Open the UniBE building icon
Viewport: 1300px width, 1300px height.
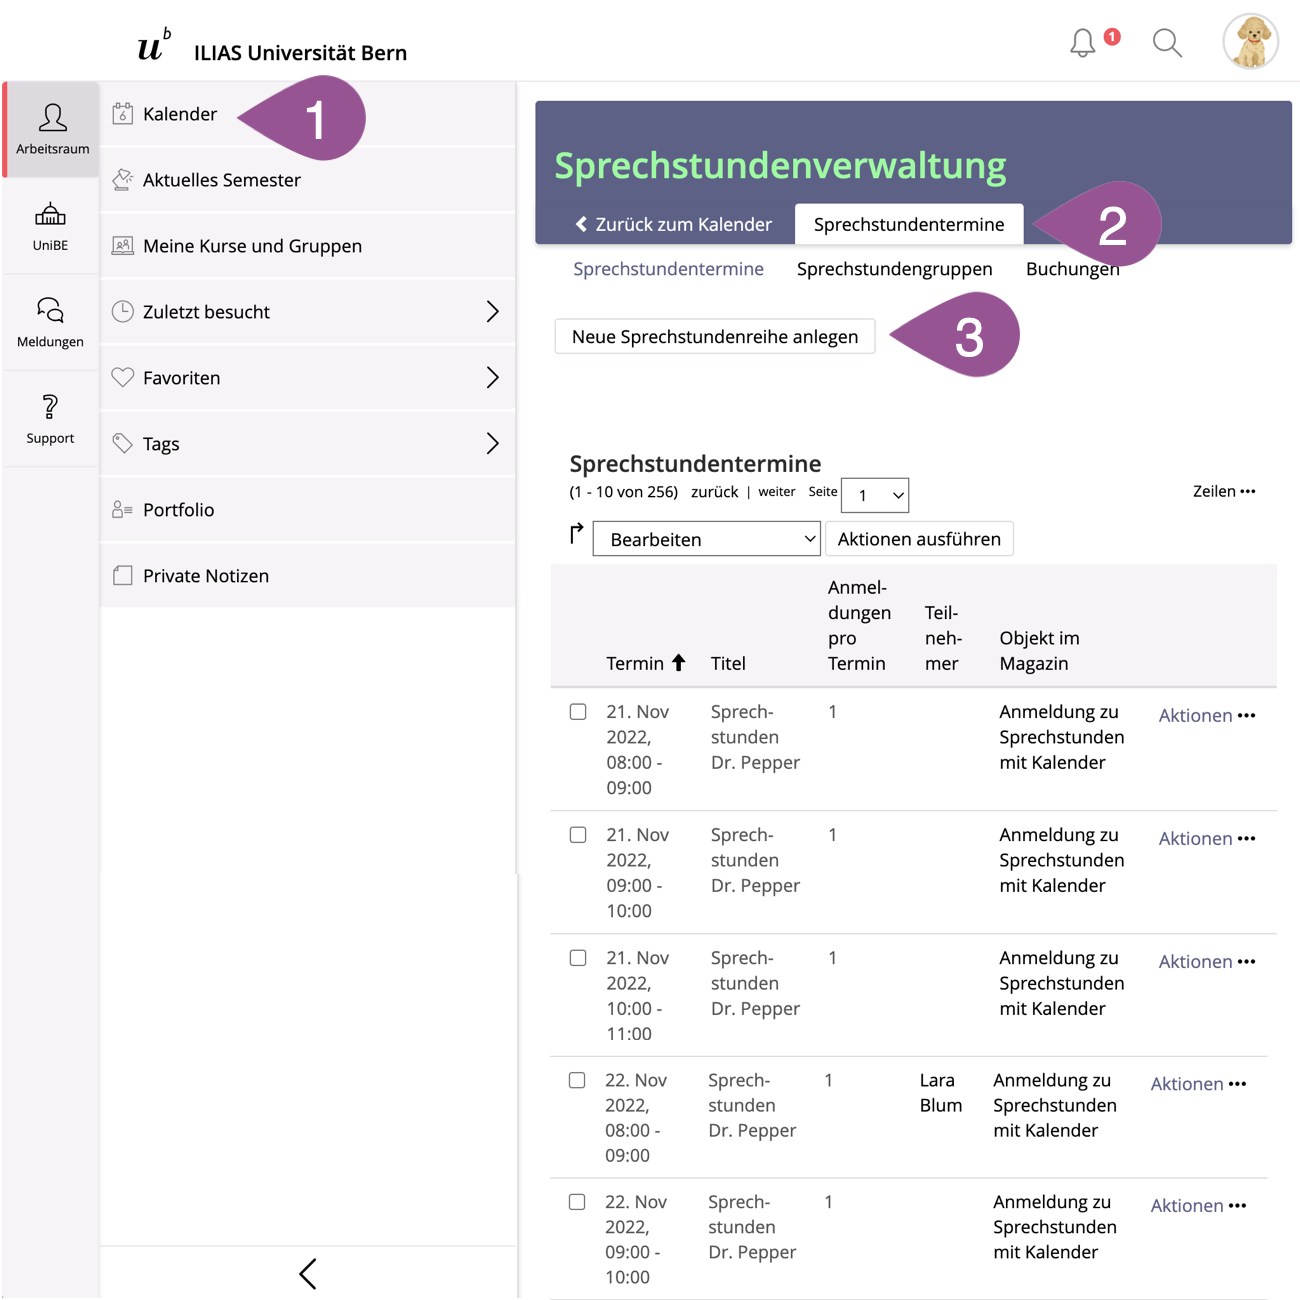(50, 226)
